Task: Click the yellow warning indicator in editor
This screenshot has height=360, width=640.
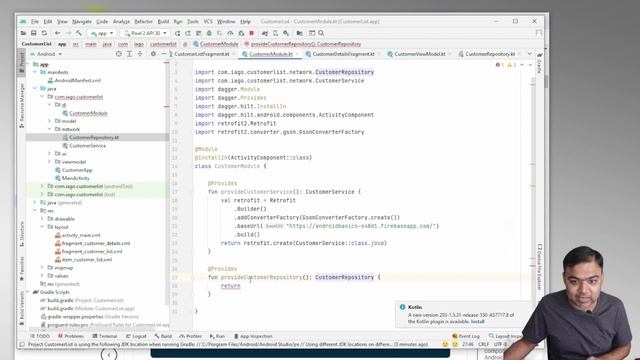Action: tap(511, 65)
